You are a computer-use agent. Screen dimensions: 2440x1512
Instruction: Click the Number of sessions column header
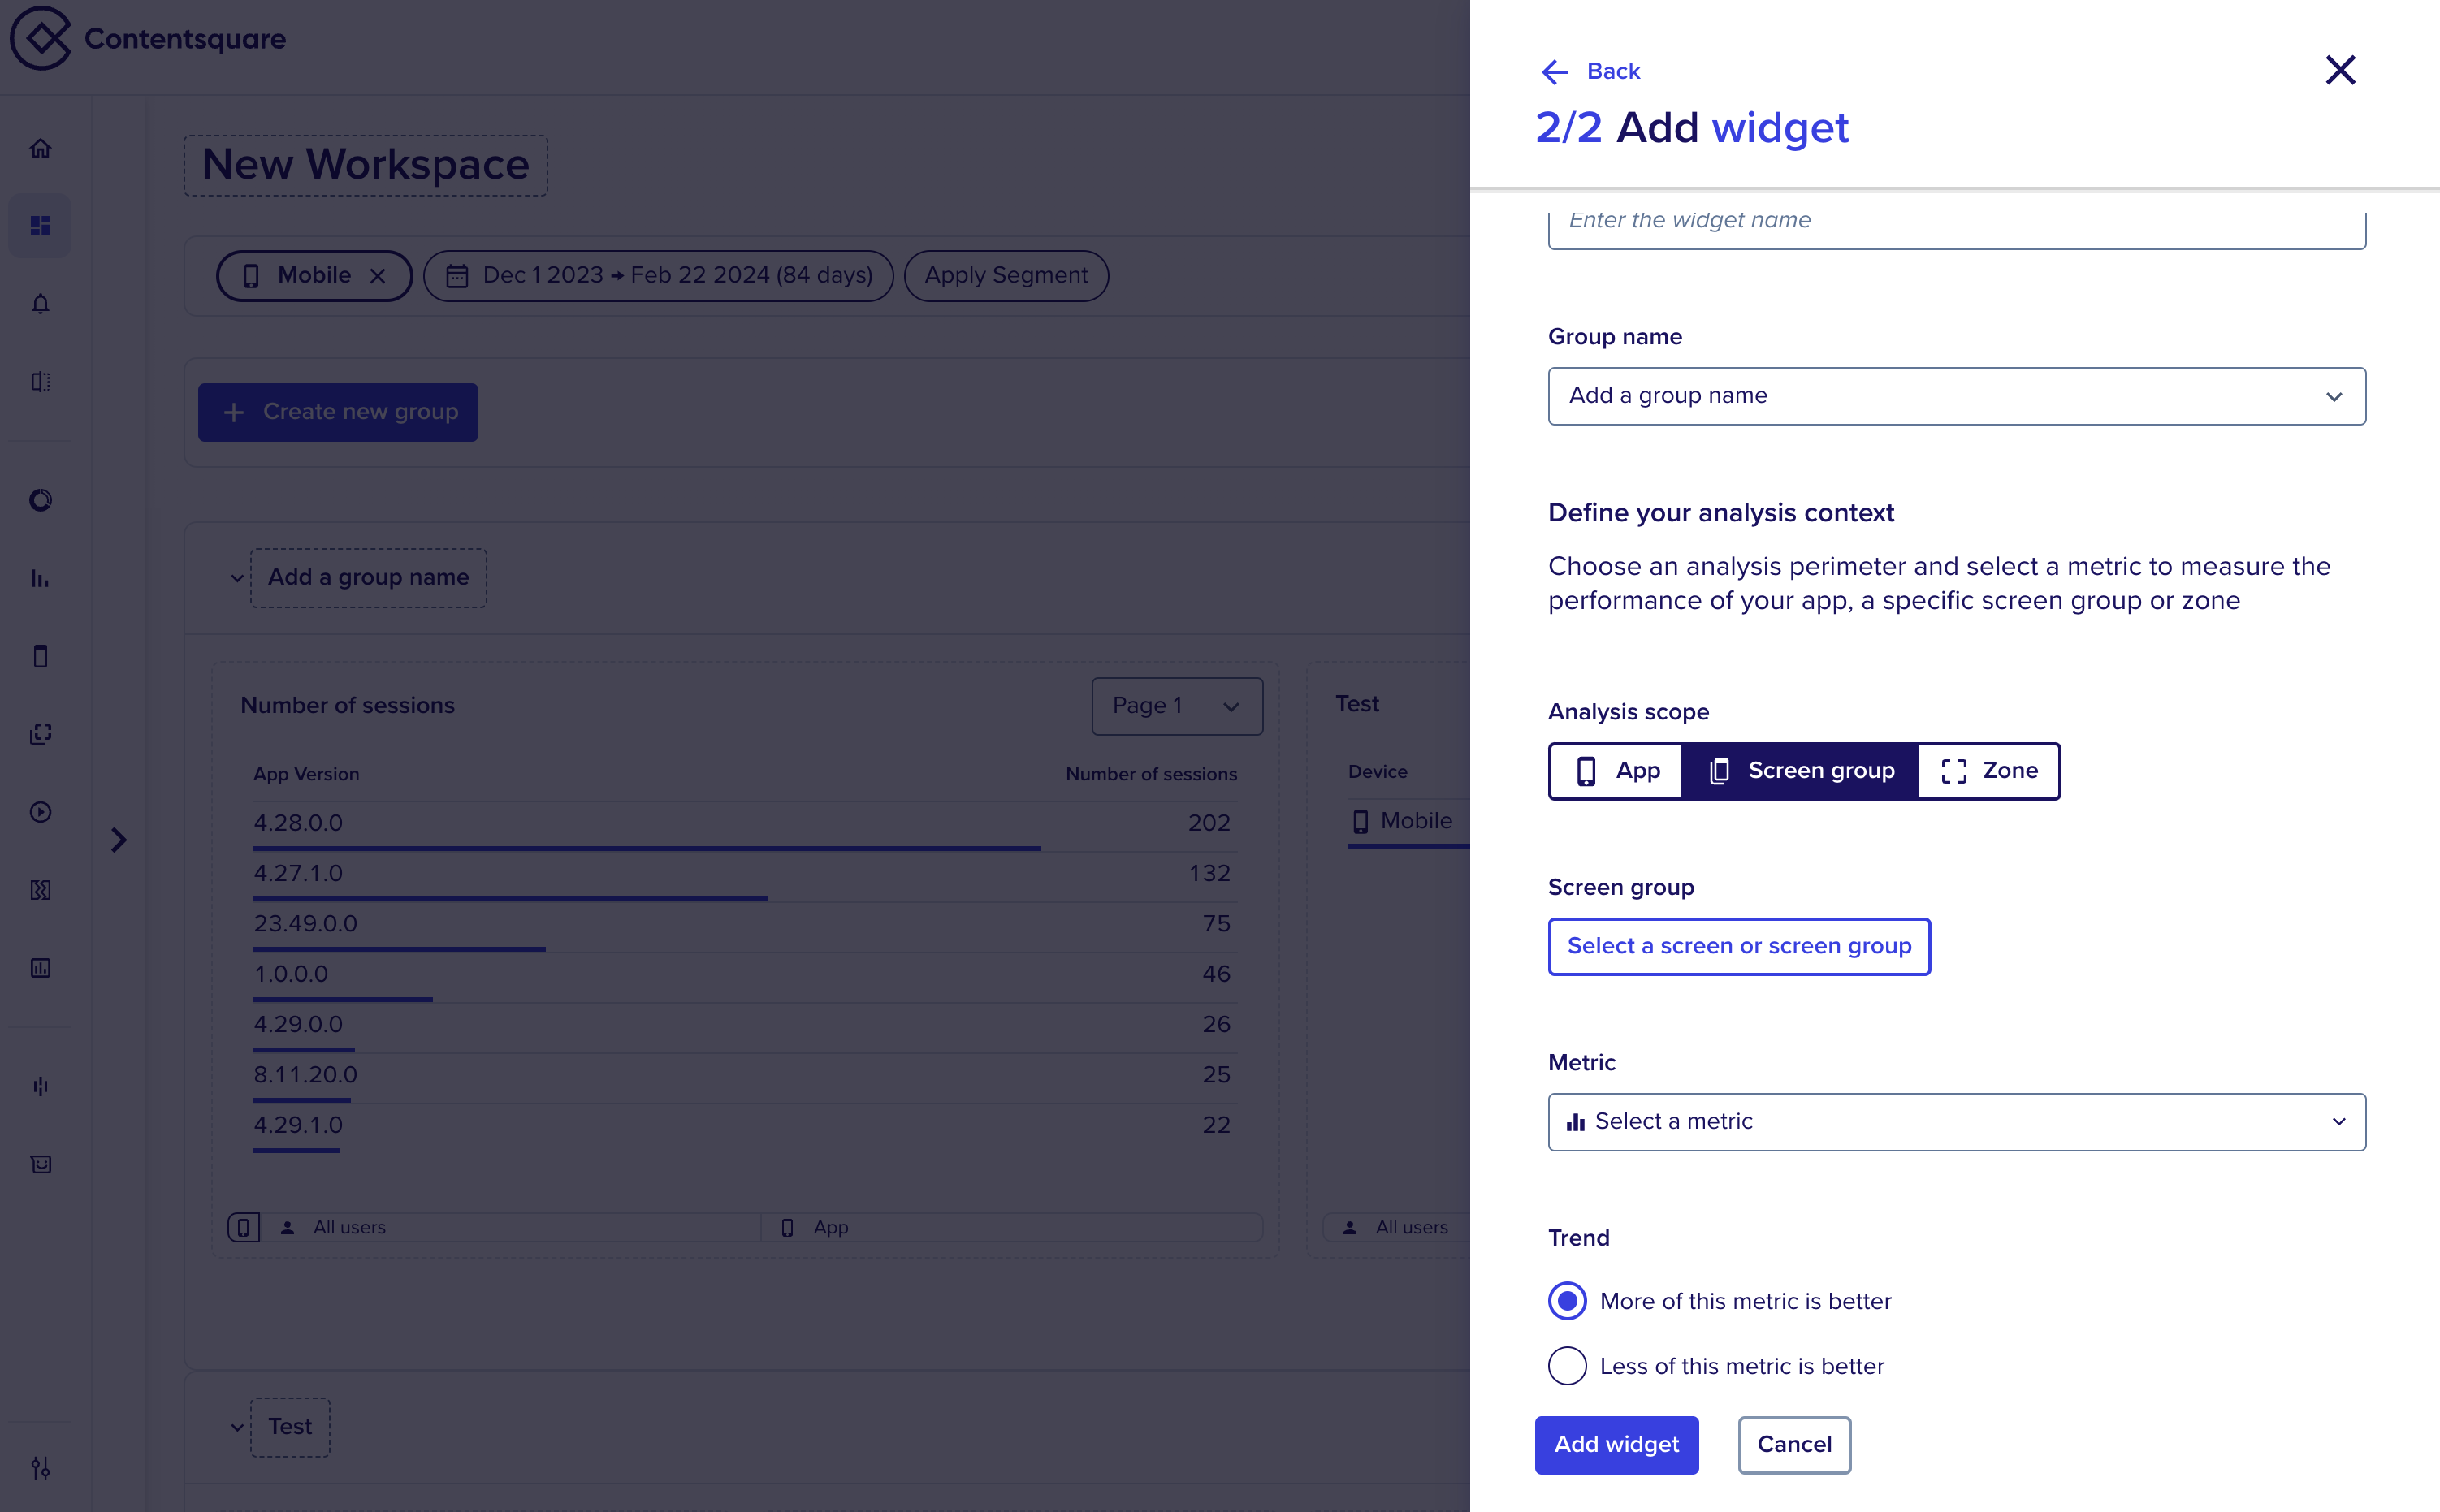[1151, 774]
